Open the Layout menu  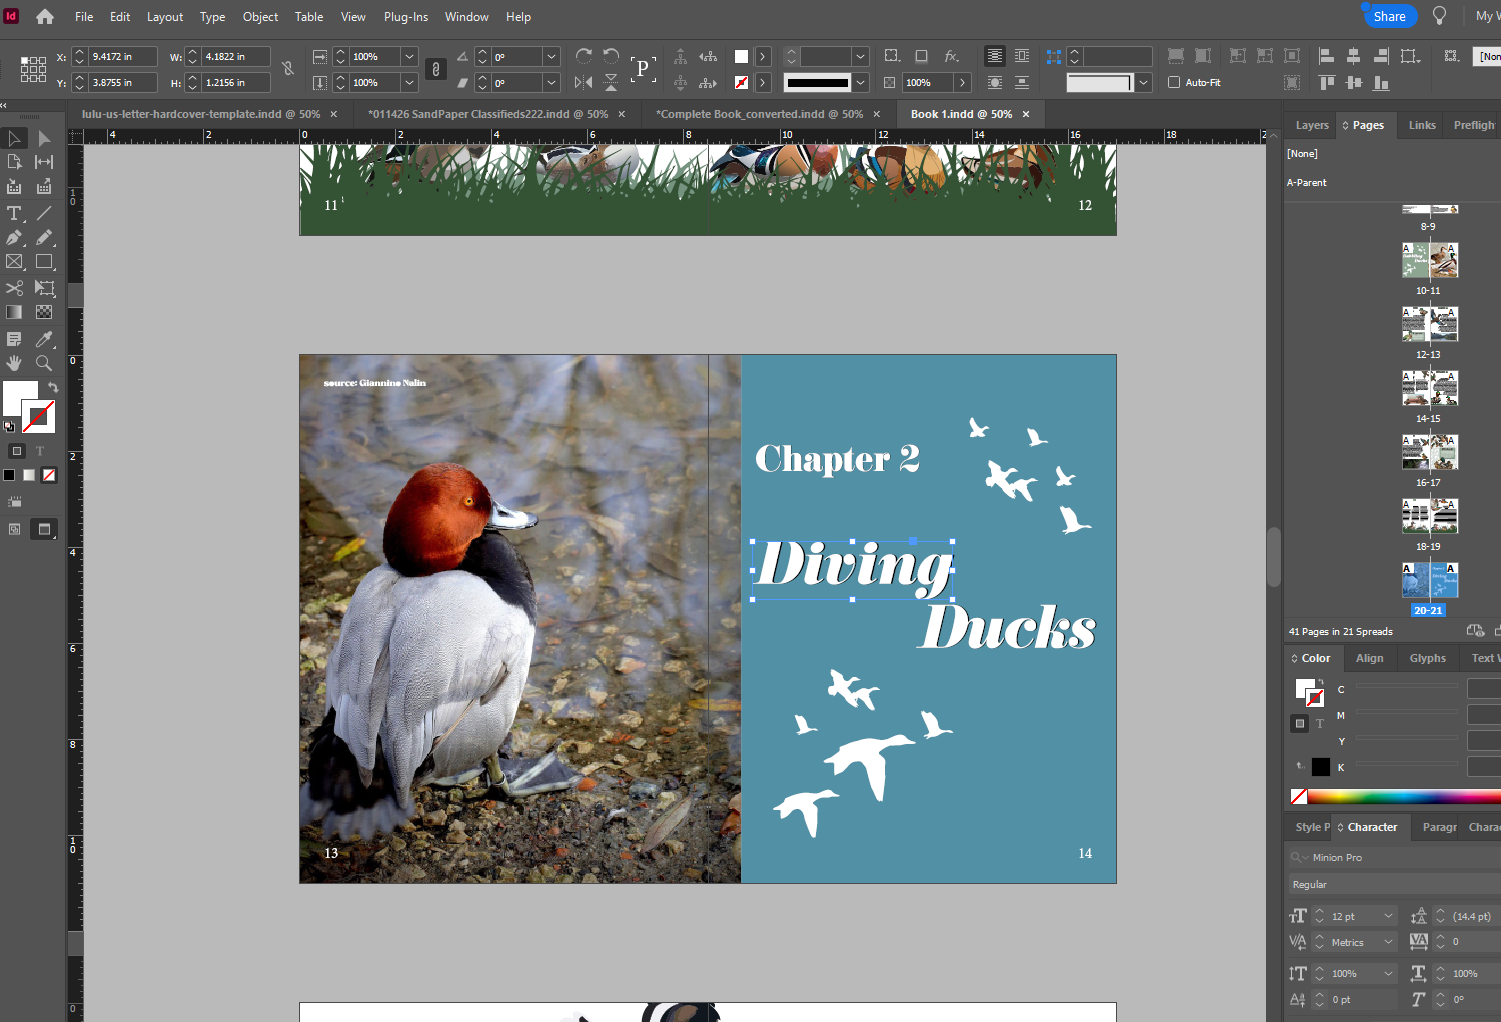pyautogui.click(x=165, y=16)
